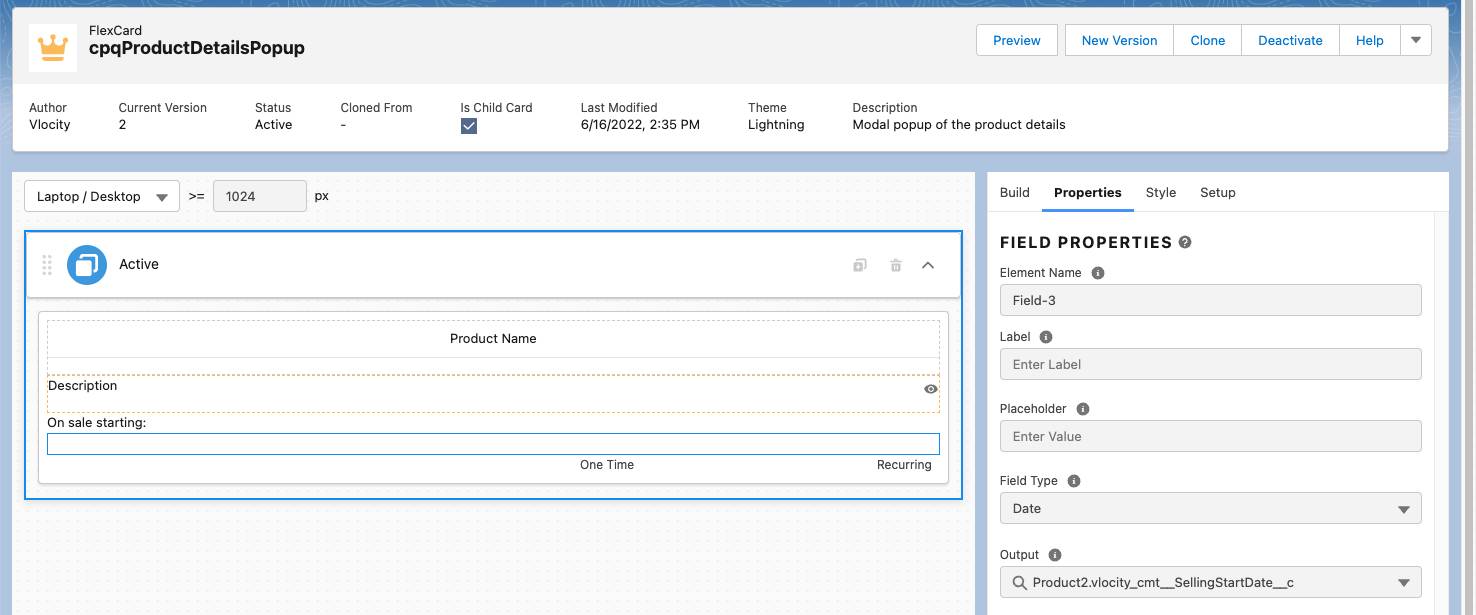Toggle visibility on the Description field
Viewport: 1476px width, 615px height.
click(930, 389)
